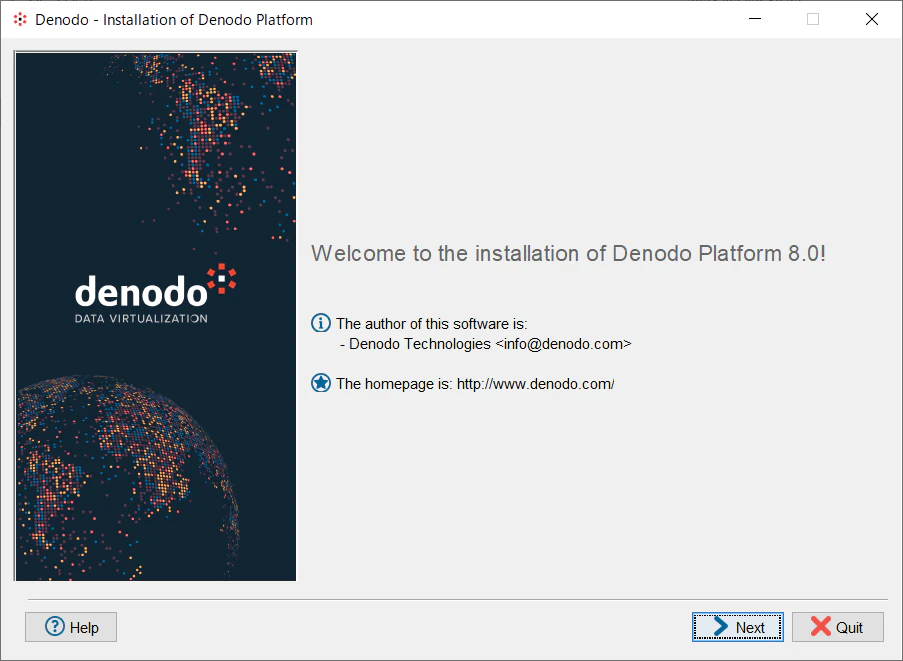This screenshot has width=903, height=661.
Task: Click the Denodo icon in title bar
Action: click(x=20, y=20)
